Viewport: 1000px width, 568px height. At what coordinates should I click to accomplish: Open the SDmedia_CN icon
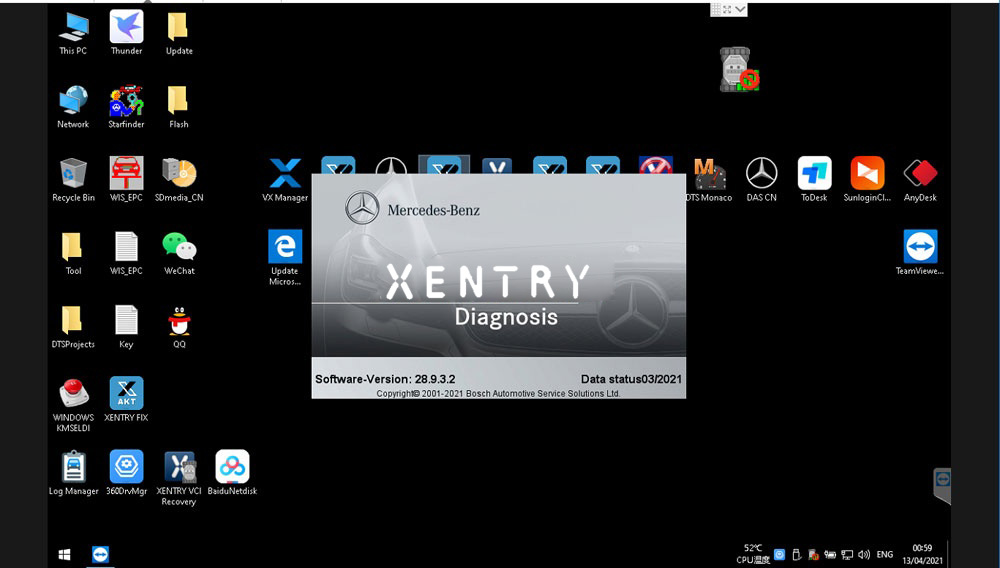tap(179, 180)
